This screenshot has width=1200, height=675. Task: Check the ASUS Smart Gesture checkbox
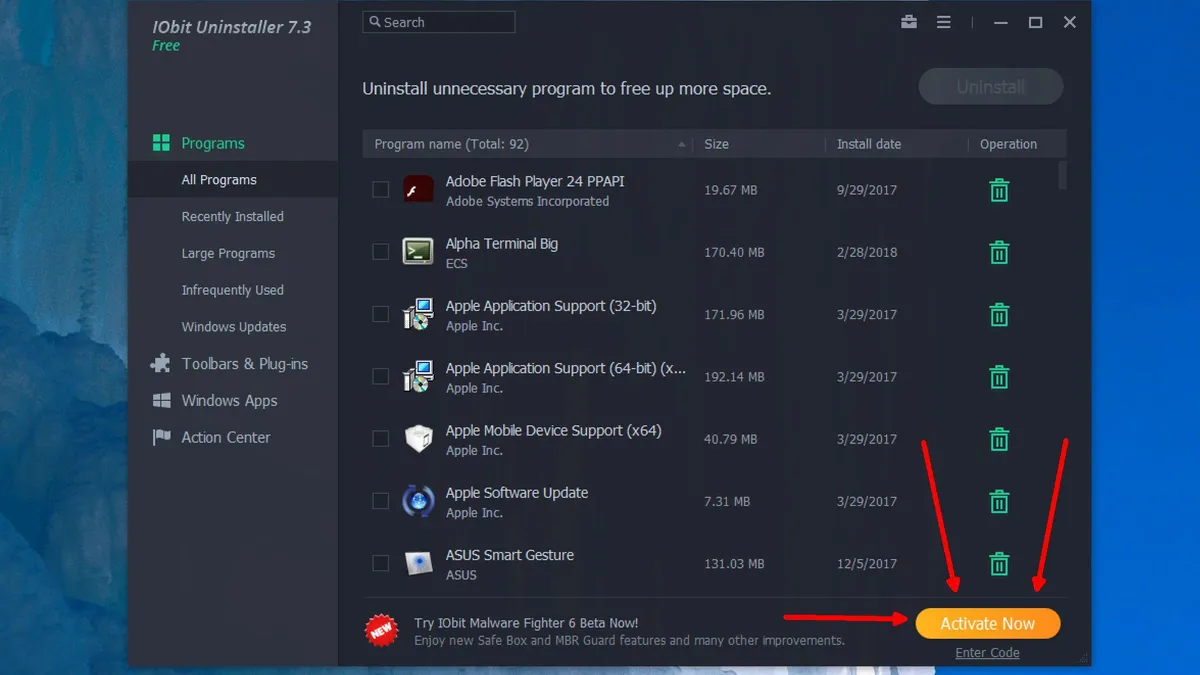pos(380,563)
